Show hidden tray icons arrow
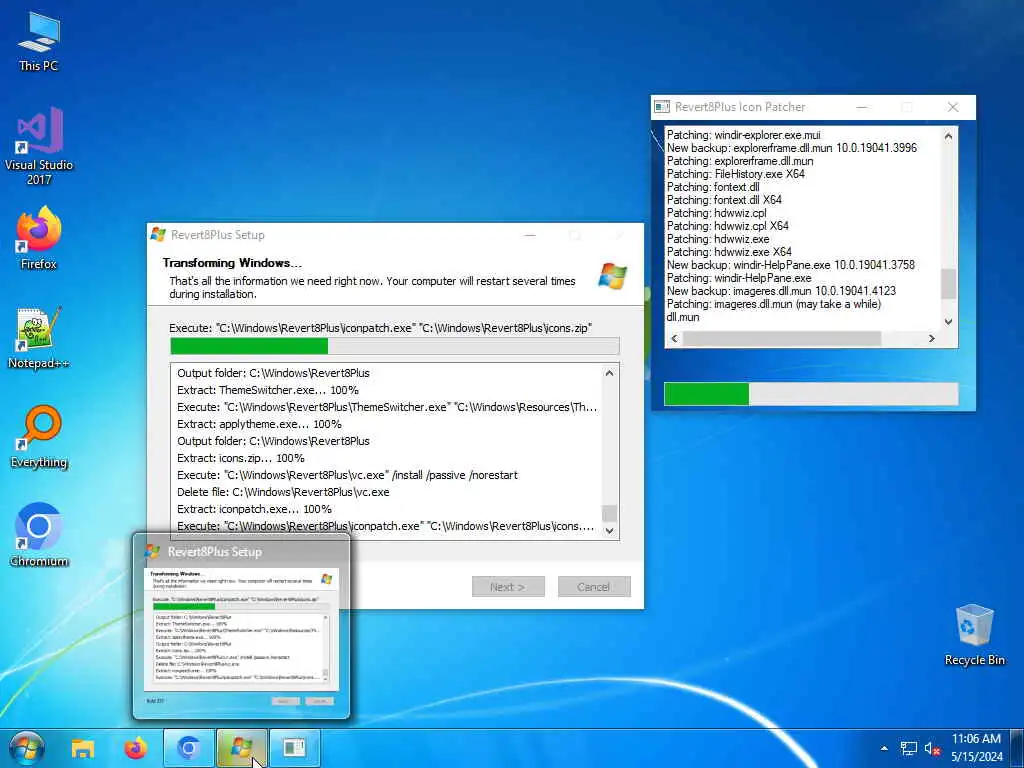 pyautogui.click(x=884, y=748)
